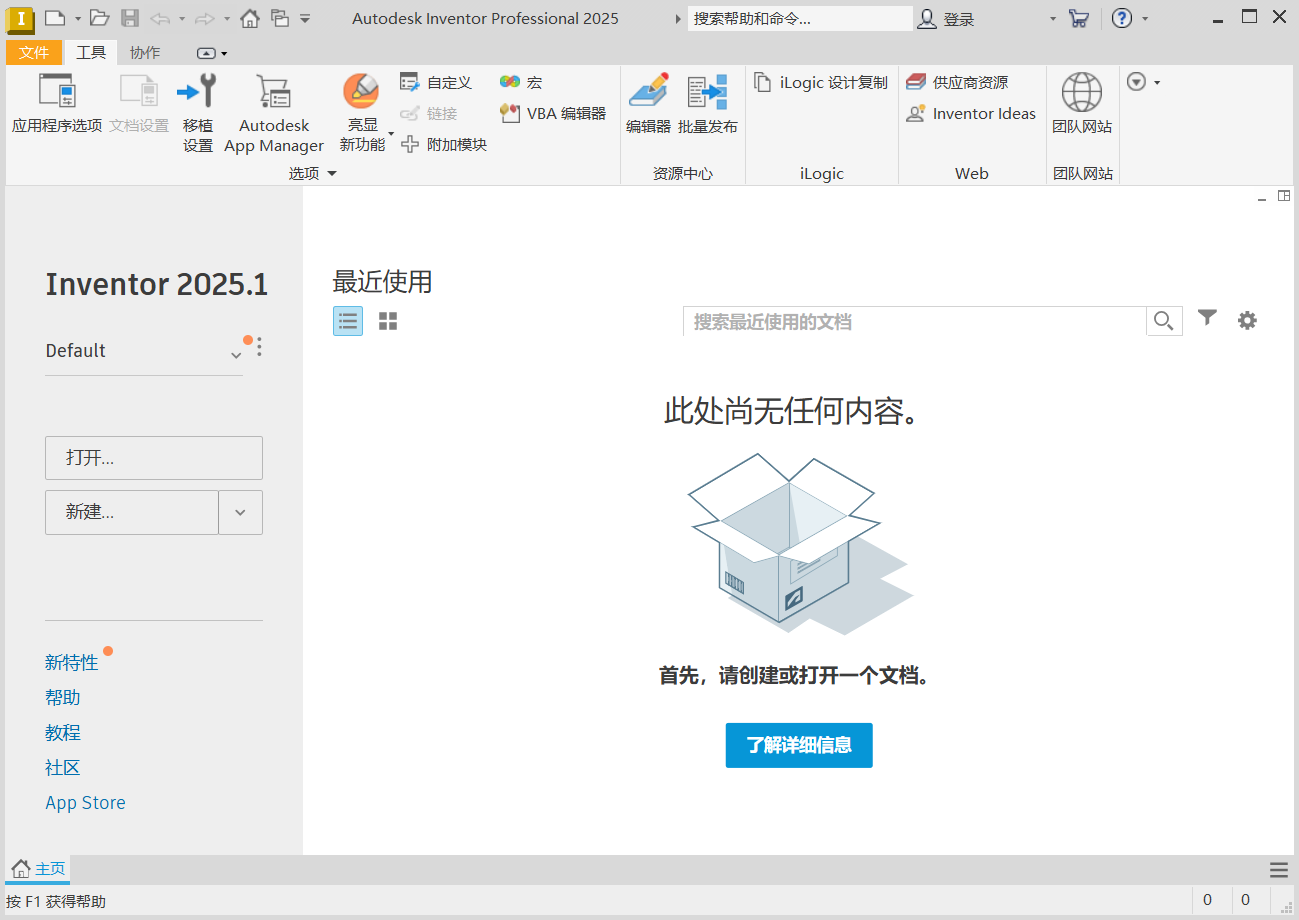Open dropdown next to New file icon
The image size is (1299, 920).
pyautogui.click(x=77, y=18)
